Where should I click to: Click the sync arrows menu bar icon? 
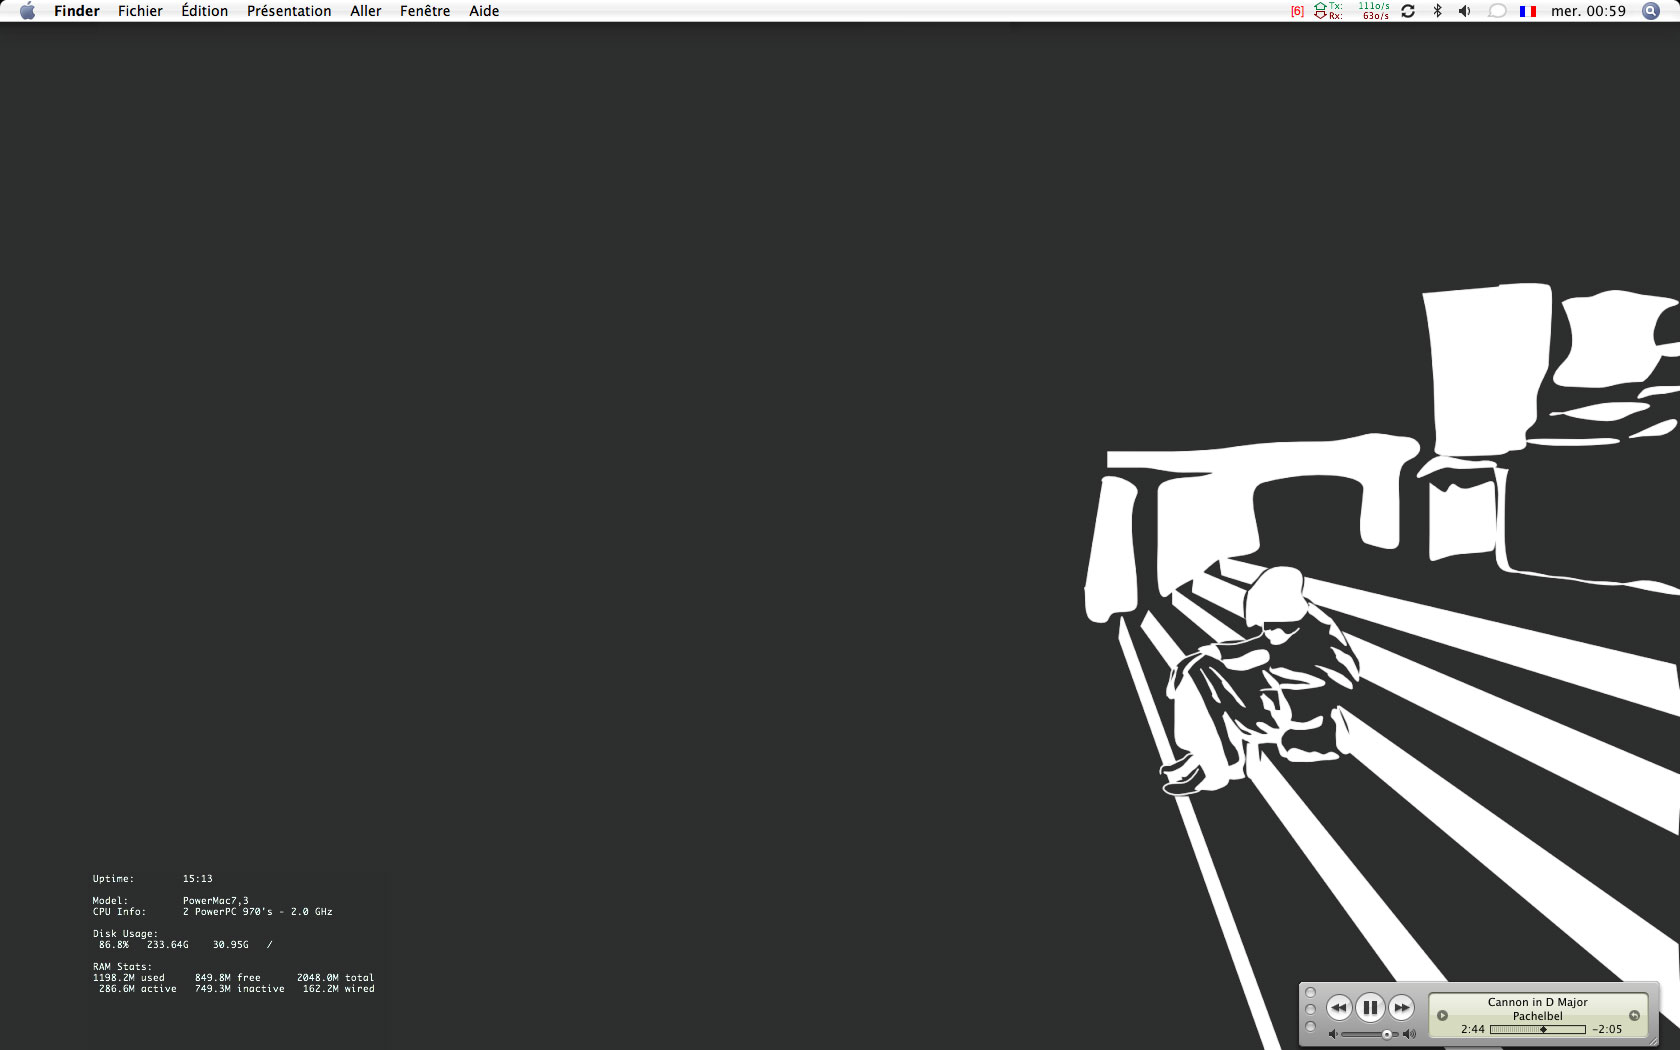pos(1408,11)
